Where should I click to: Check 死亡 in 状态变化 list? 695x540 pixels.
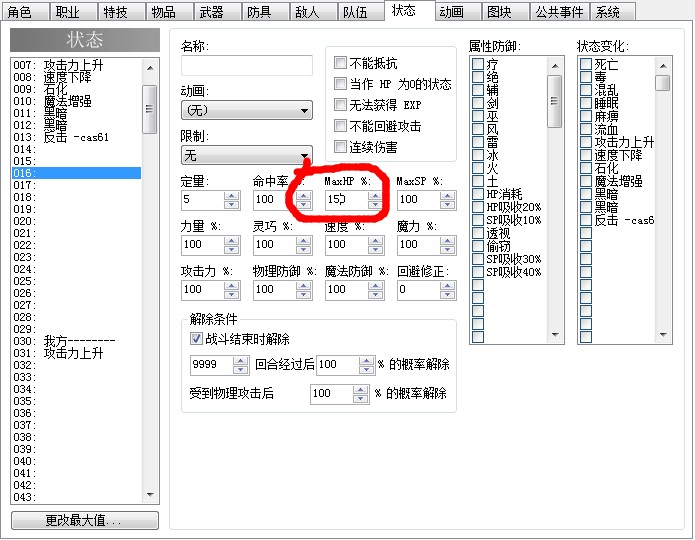[586, 64]
